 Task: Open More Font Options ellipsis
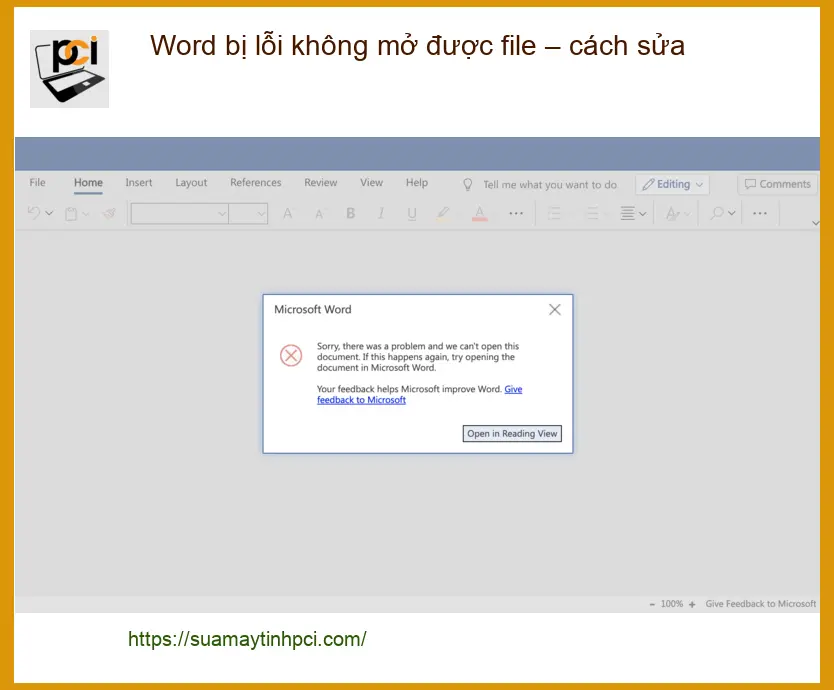click(x=516, y=213)
